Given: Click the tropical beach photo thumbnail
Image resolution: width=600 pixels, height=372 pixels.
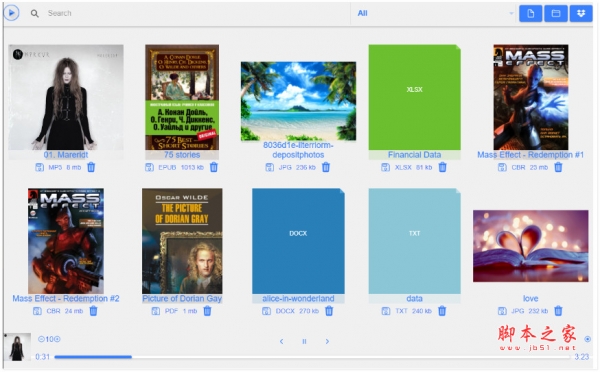Looking at the screenshot, I should pos(298,101).
